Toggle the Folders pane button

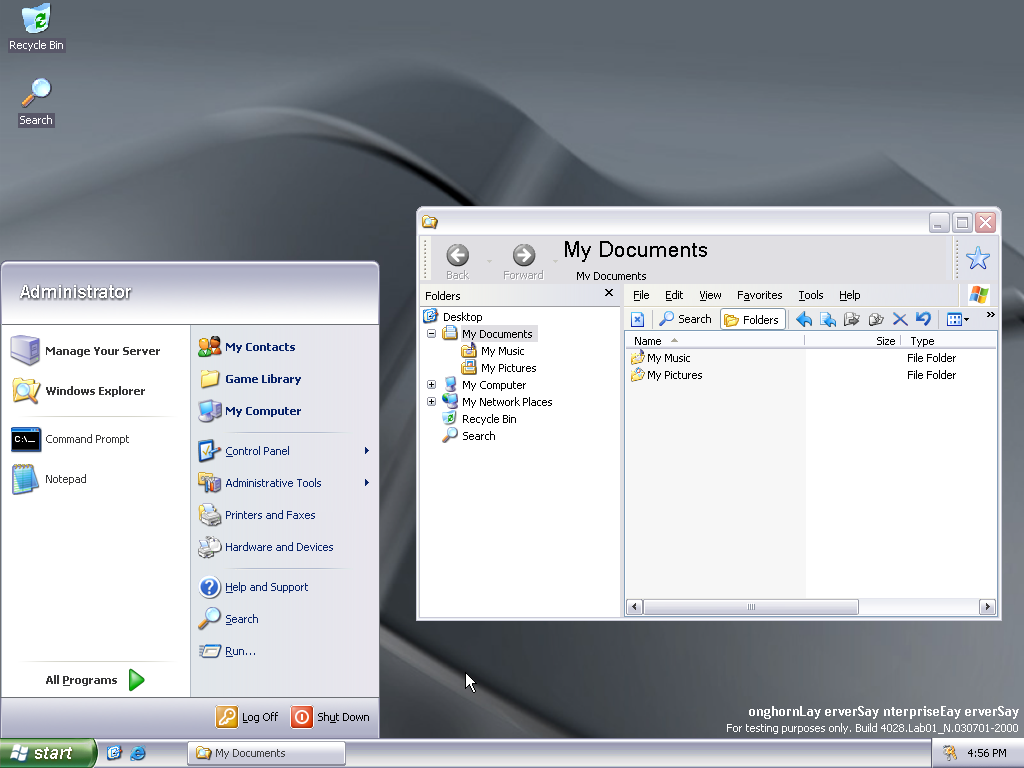point(751,319)
